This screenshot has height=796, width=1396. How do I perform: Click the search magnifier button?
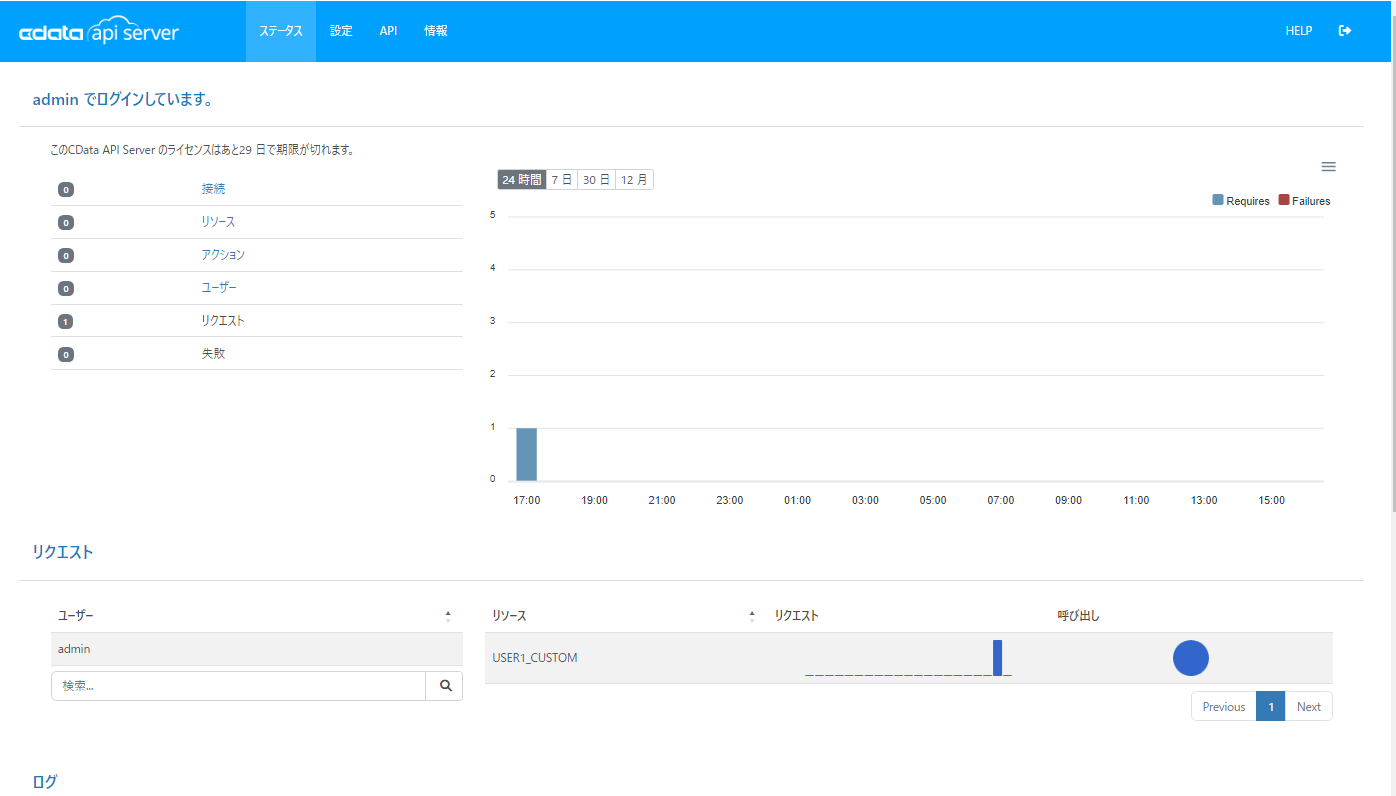[445, 686]
